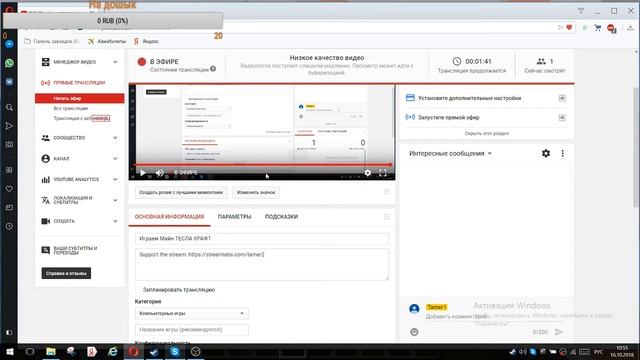Open WhatsApp in Opera sidebar
The image size is (640, 360).
coord(9,63)
